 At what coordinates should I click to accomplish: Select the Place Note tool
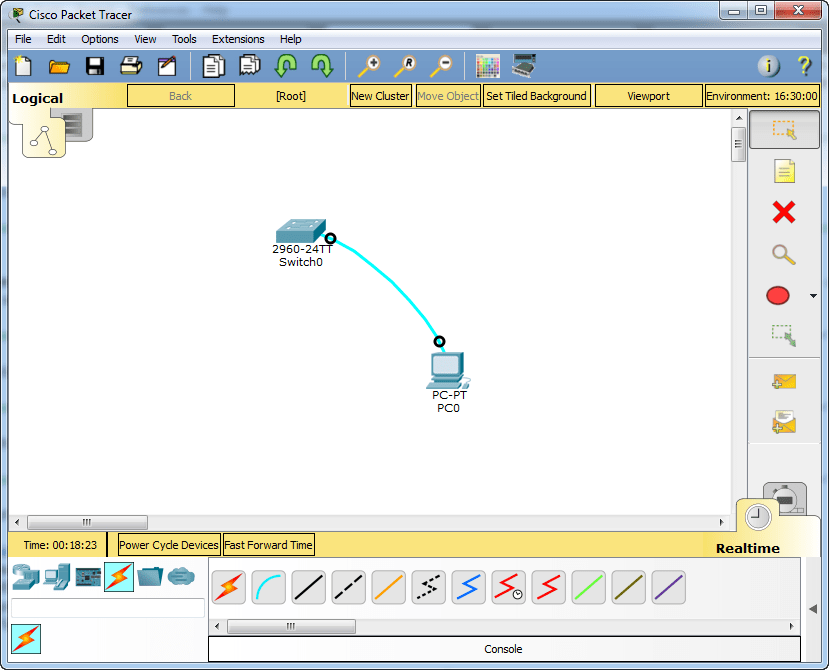[x=785, y=171]
